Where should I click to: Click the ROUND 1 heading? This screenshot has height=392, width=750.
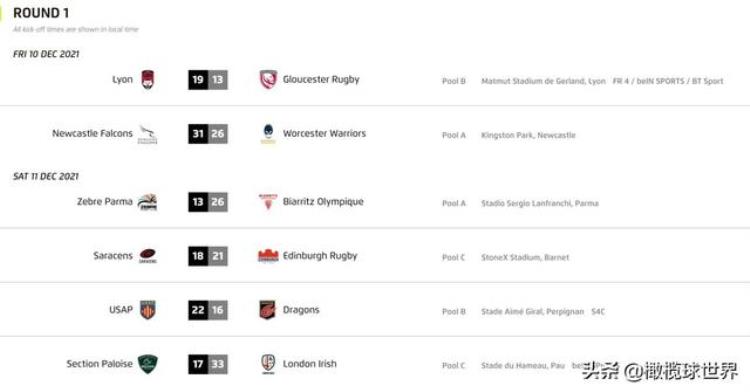coord(41,13)
